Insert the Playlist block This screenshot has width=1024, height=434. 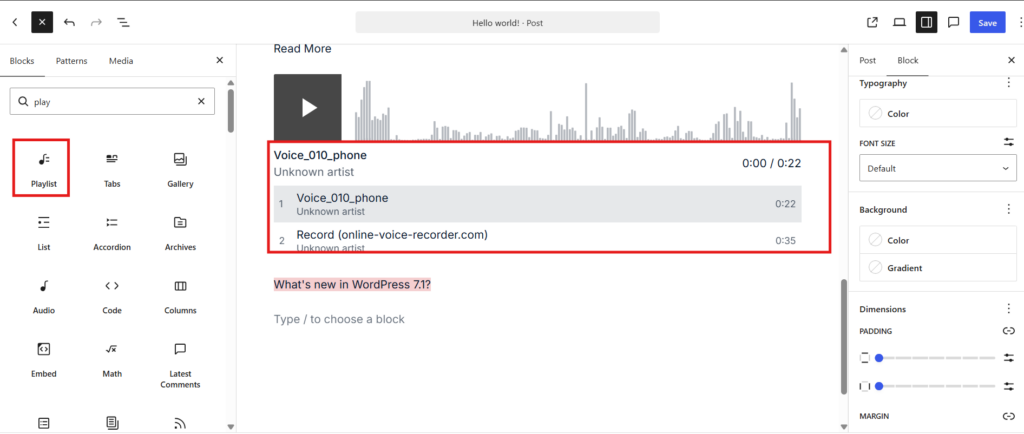[44, 168]
